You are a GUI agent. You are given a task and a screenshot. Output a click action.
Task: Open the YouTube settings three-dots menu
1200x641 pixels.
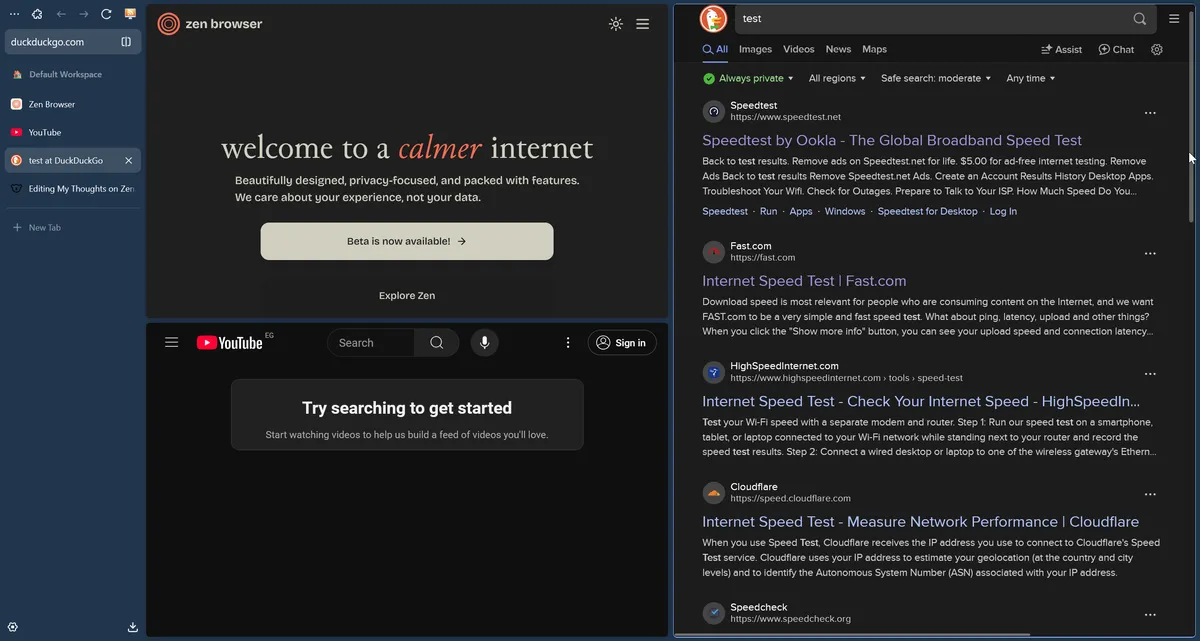coord(568,343)
